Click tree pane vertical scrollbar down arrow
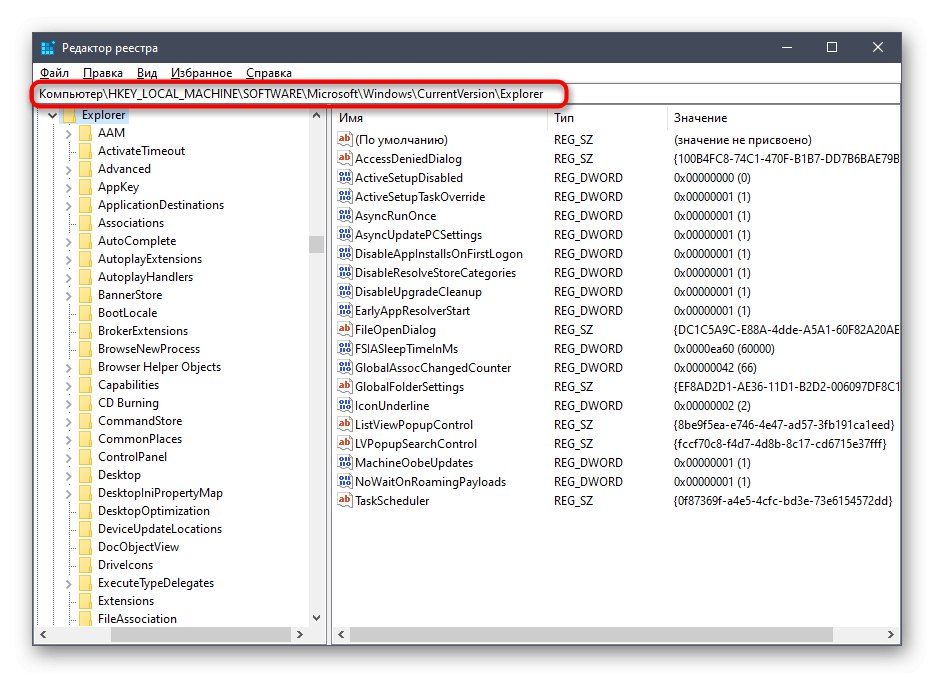Image resolution: width=934 pixels, height=678 pixels. click(316, 618)
